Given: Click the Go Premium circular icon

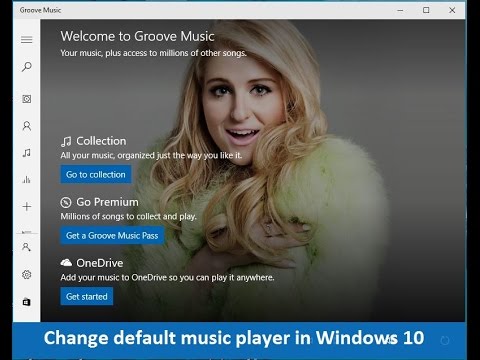Looking at the screenshot, I should tap(66, 202).
